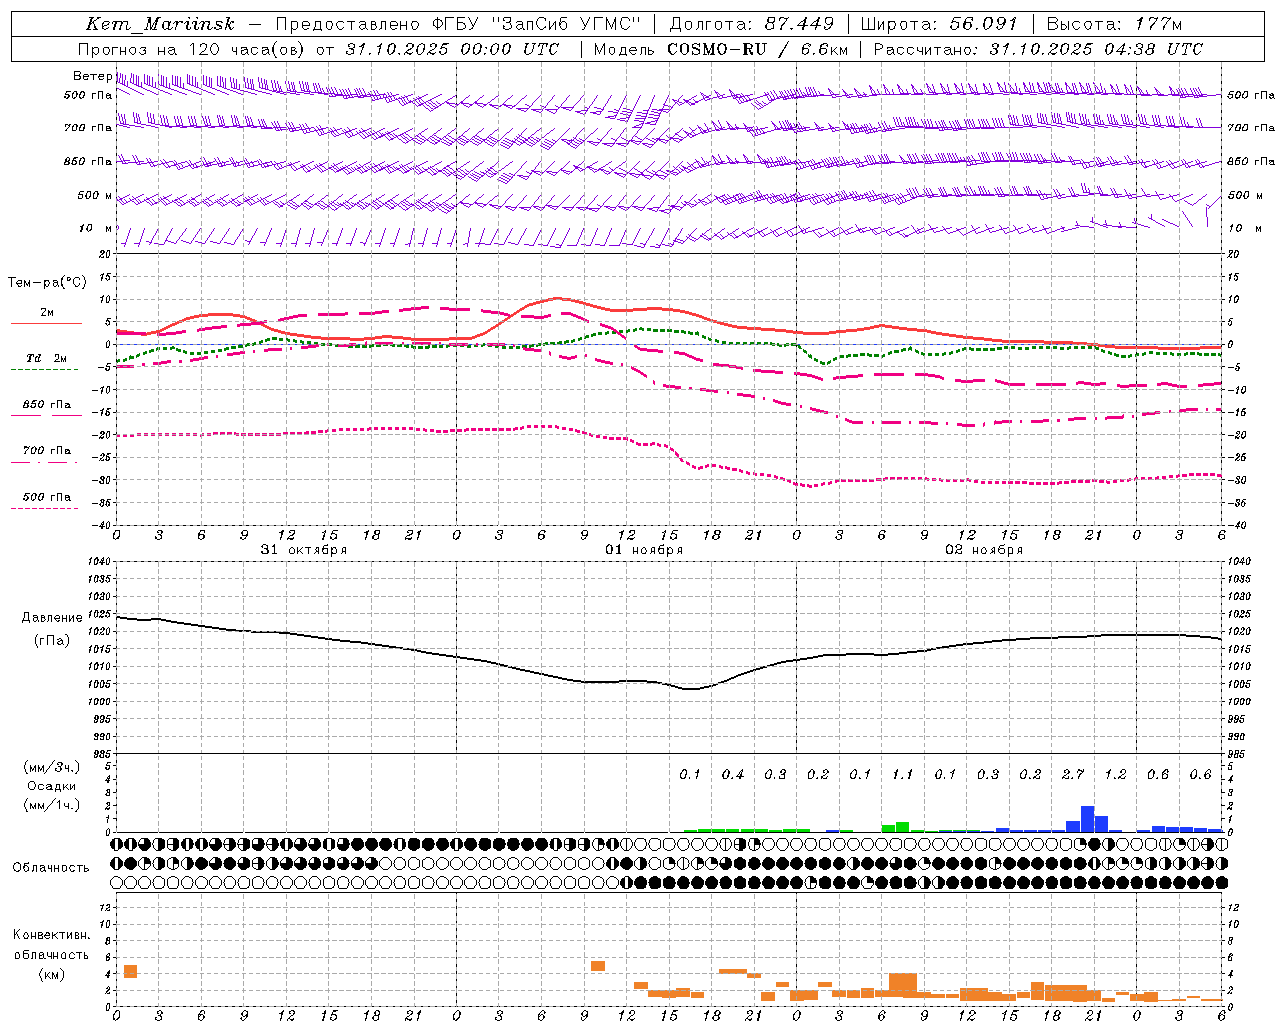Screen dimensions: 1280x1024
Task: Click 'Прогноз на 120 часа(ов)' forecast text
Action: (x=192, y=49)
